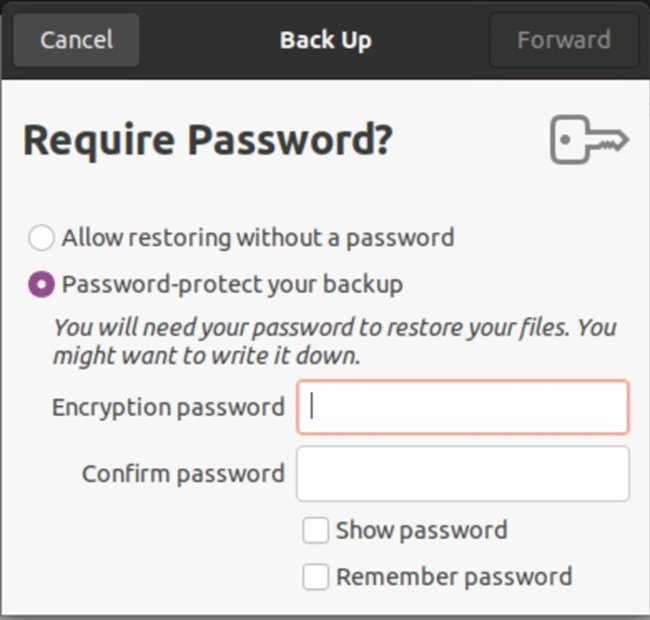650x620 pixels.
Task: Click the Confirm password label
Action: pyautogui.click(x=183, y=473)
